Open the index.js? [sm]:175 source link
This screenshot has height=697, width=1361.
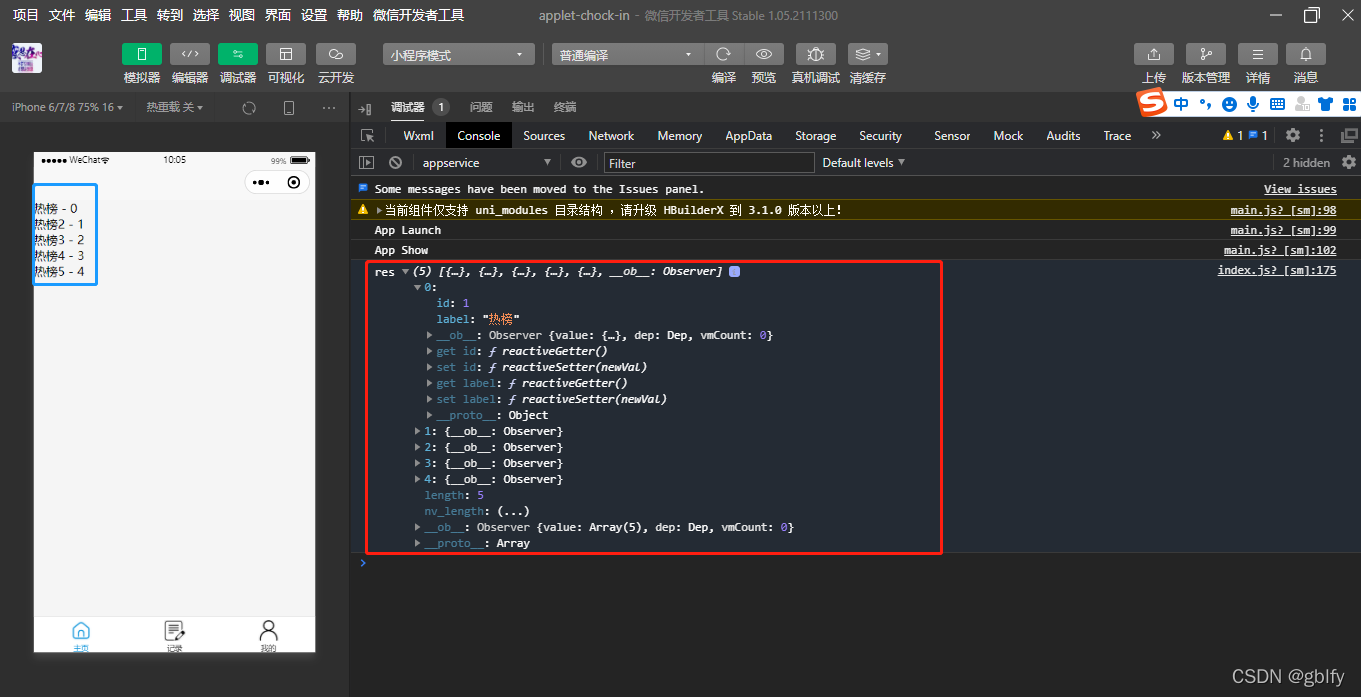click(1277, 271)
